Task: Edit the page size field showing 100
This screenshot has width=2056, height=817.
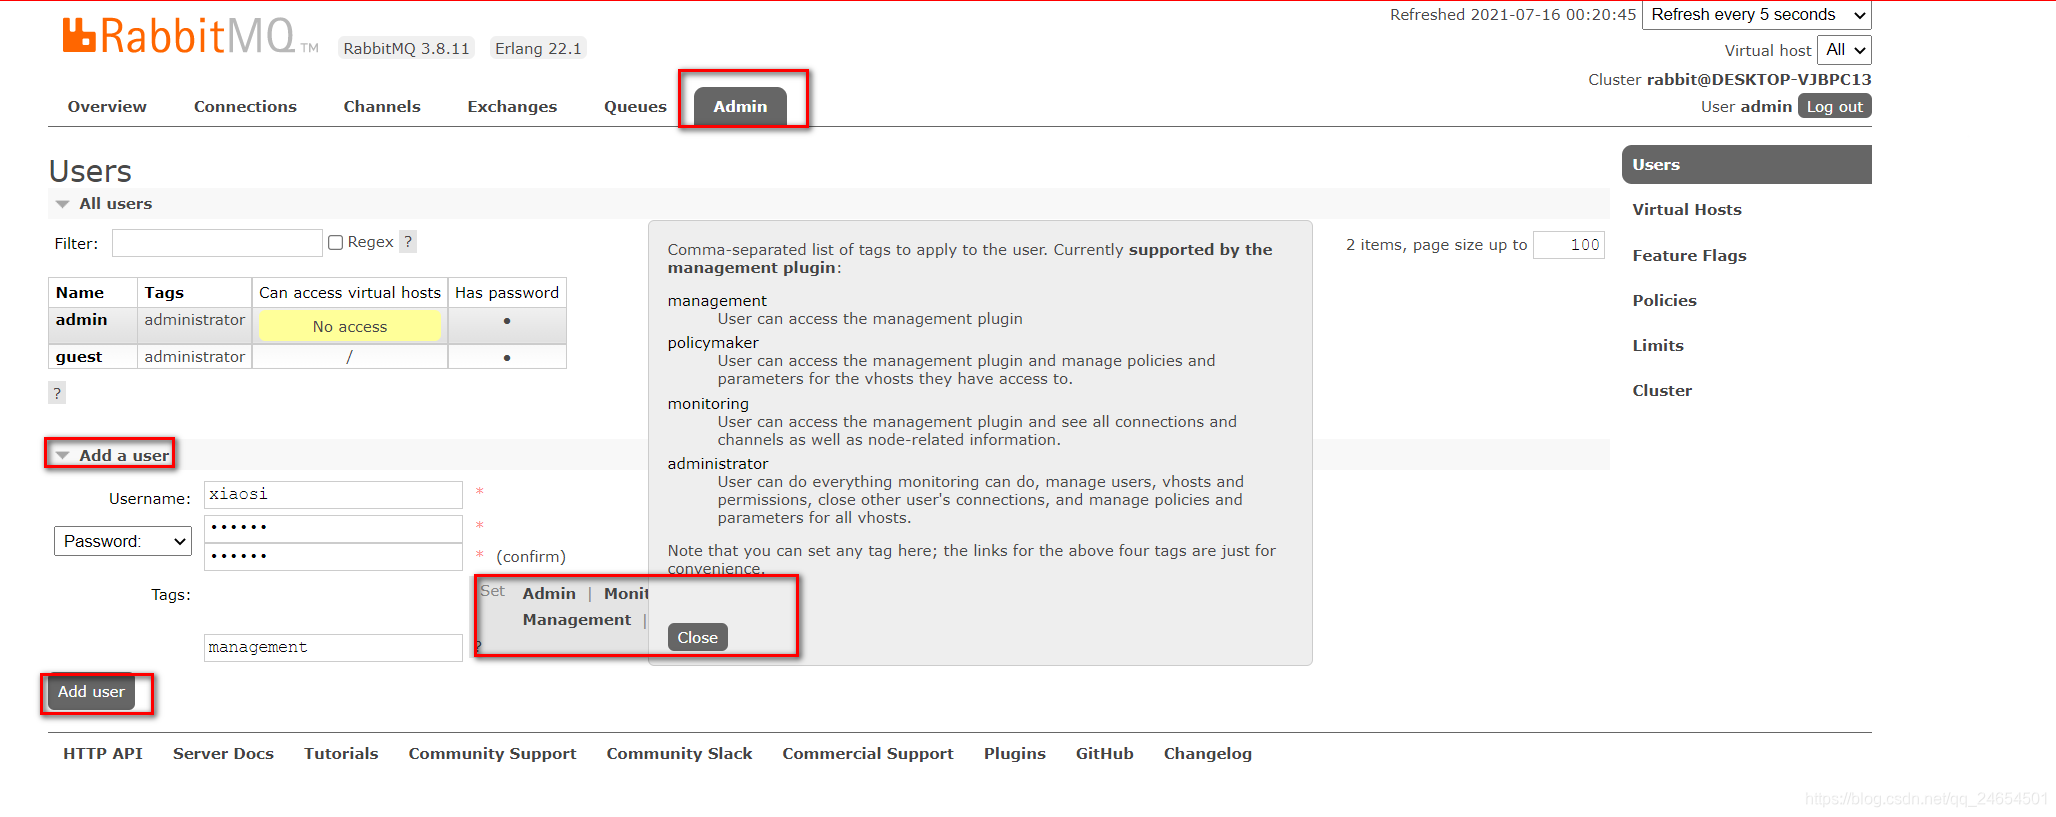Action: (x=1569, y=245)
